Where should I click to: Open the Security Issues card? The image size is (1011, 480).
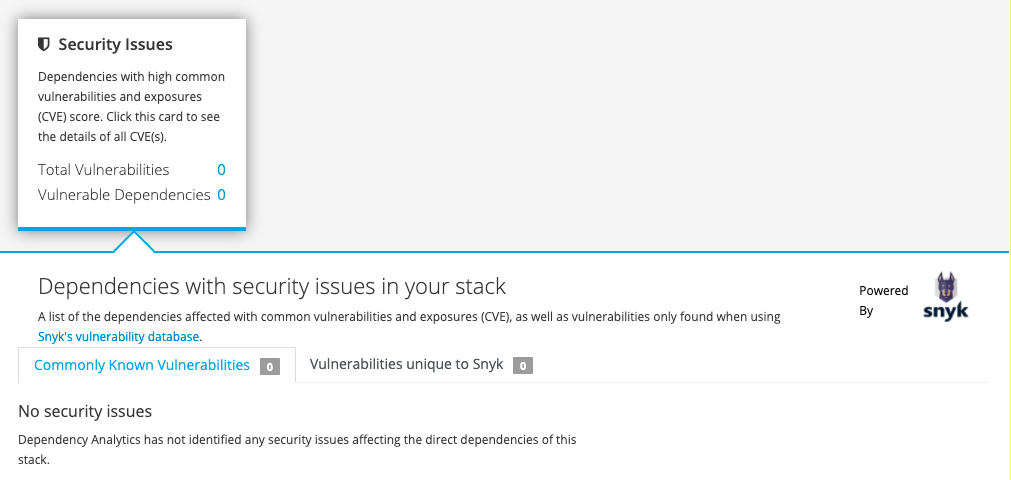pyautogui.click(x=132, y=124)
